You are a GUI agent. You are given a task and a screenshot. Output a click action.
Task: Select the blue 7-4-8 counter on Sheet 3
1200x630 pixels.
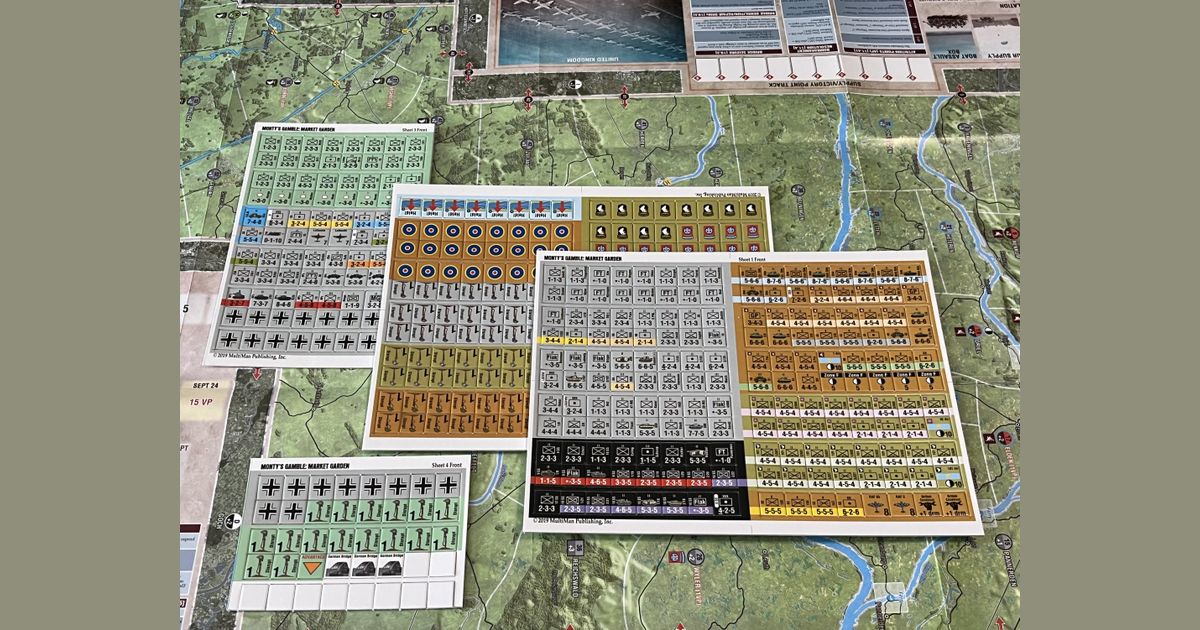[x=250, y=220]
